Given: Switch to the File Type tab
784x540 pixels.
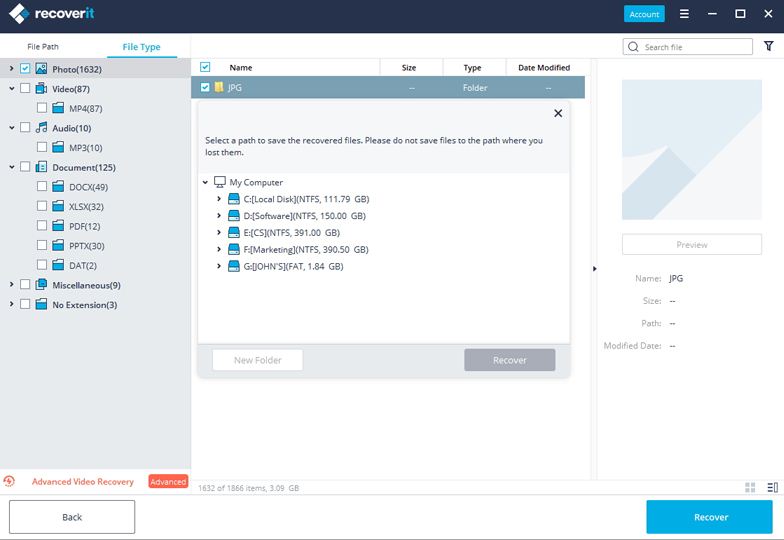Looking at the screenshot, I should 142,46.
